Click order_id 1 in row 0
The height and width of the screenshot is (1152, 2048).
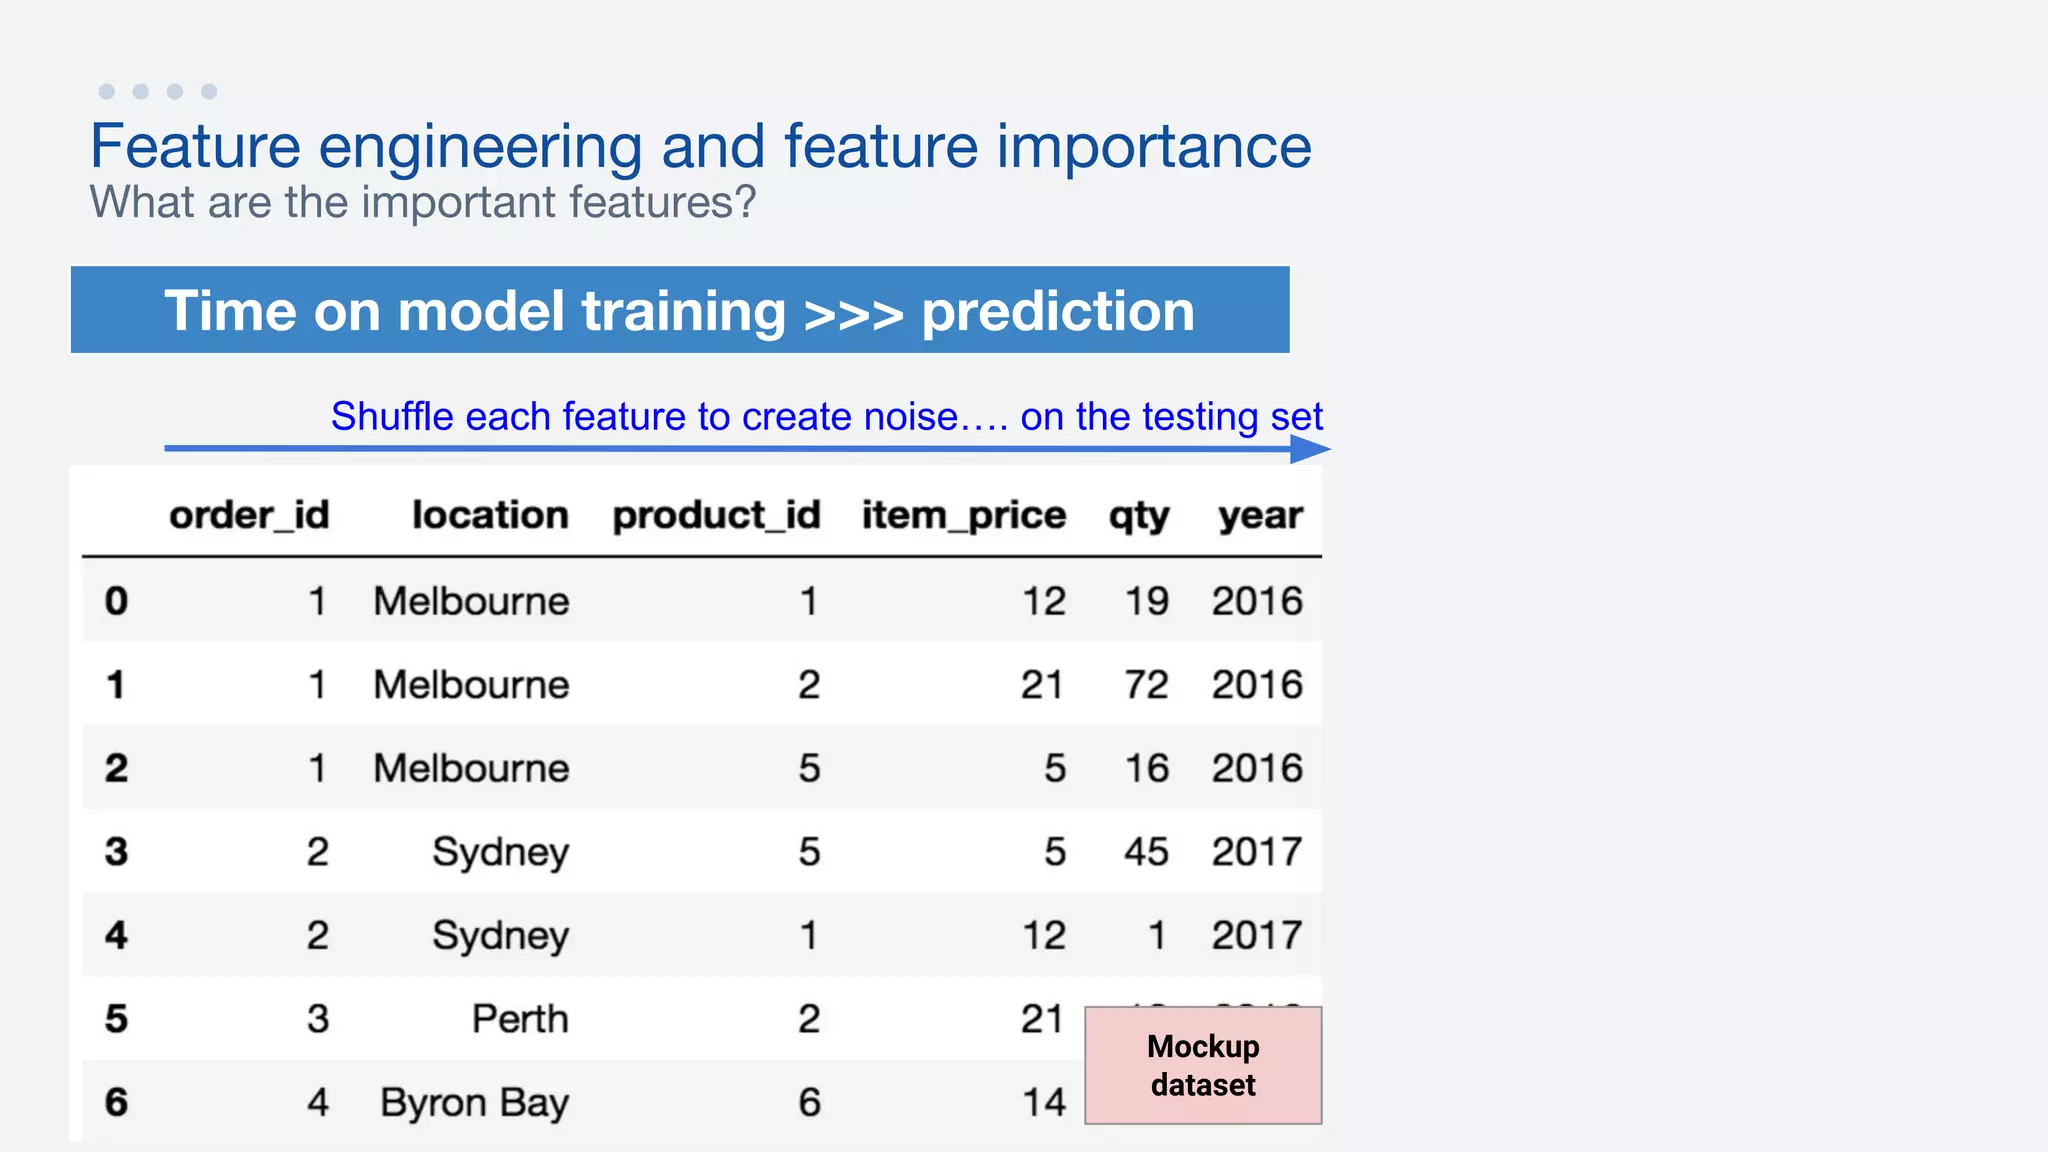click(317, 601)
